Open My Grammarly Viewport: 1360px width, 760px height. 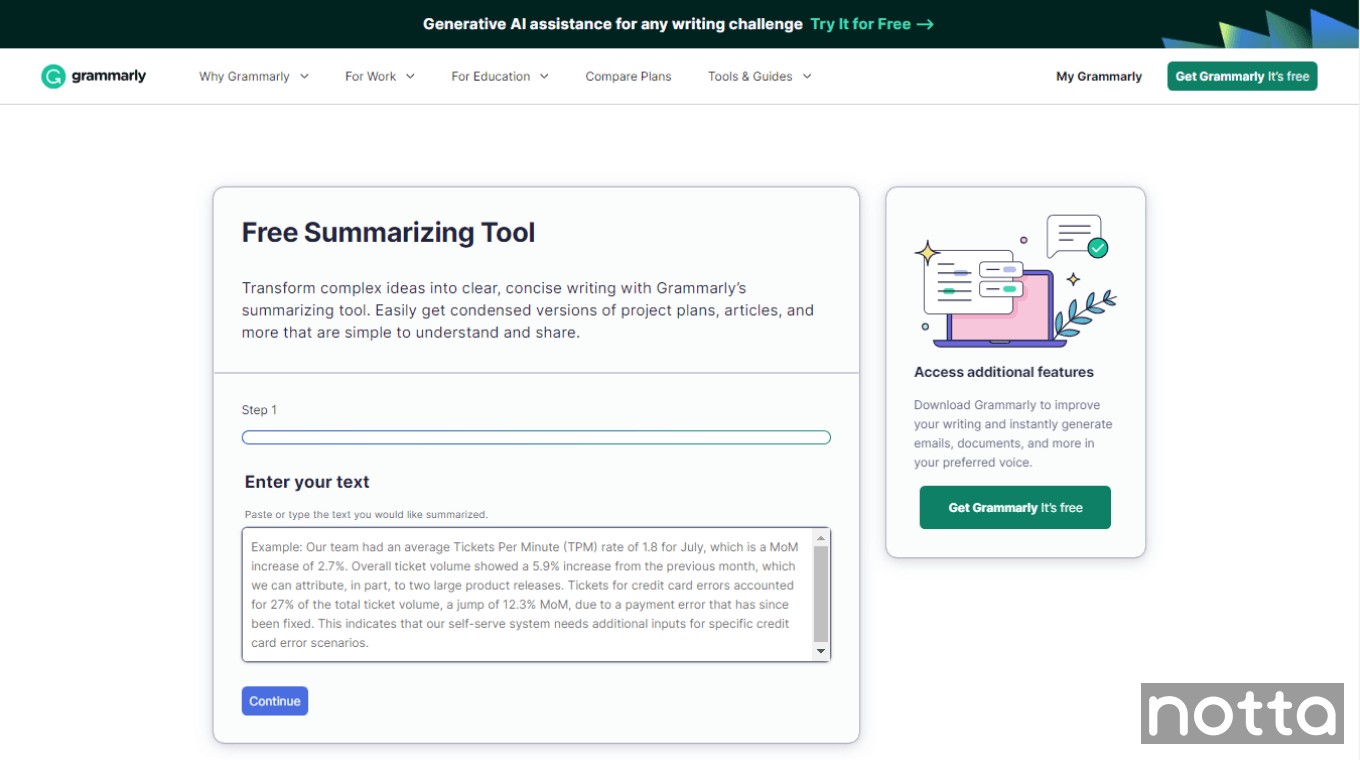point(1098,76)
